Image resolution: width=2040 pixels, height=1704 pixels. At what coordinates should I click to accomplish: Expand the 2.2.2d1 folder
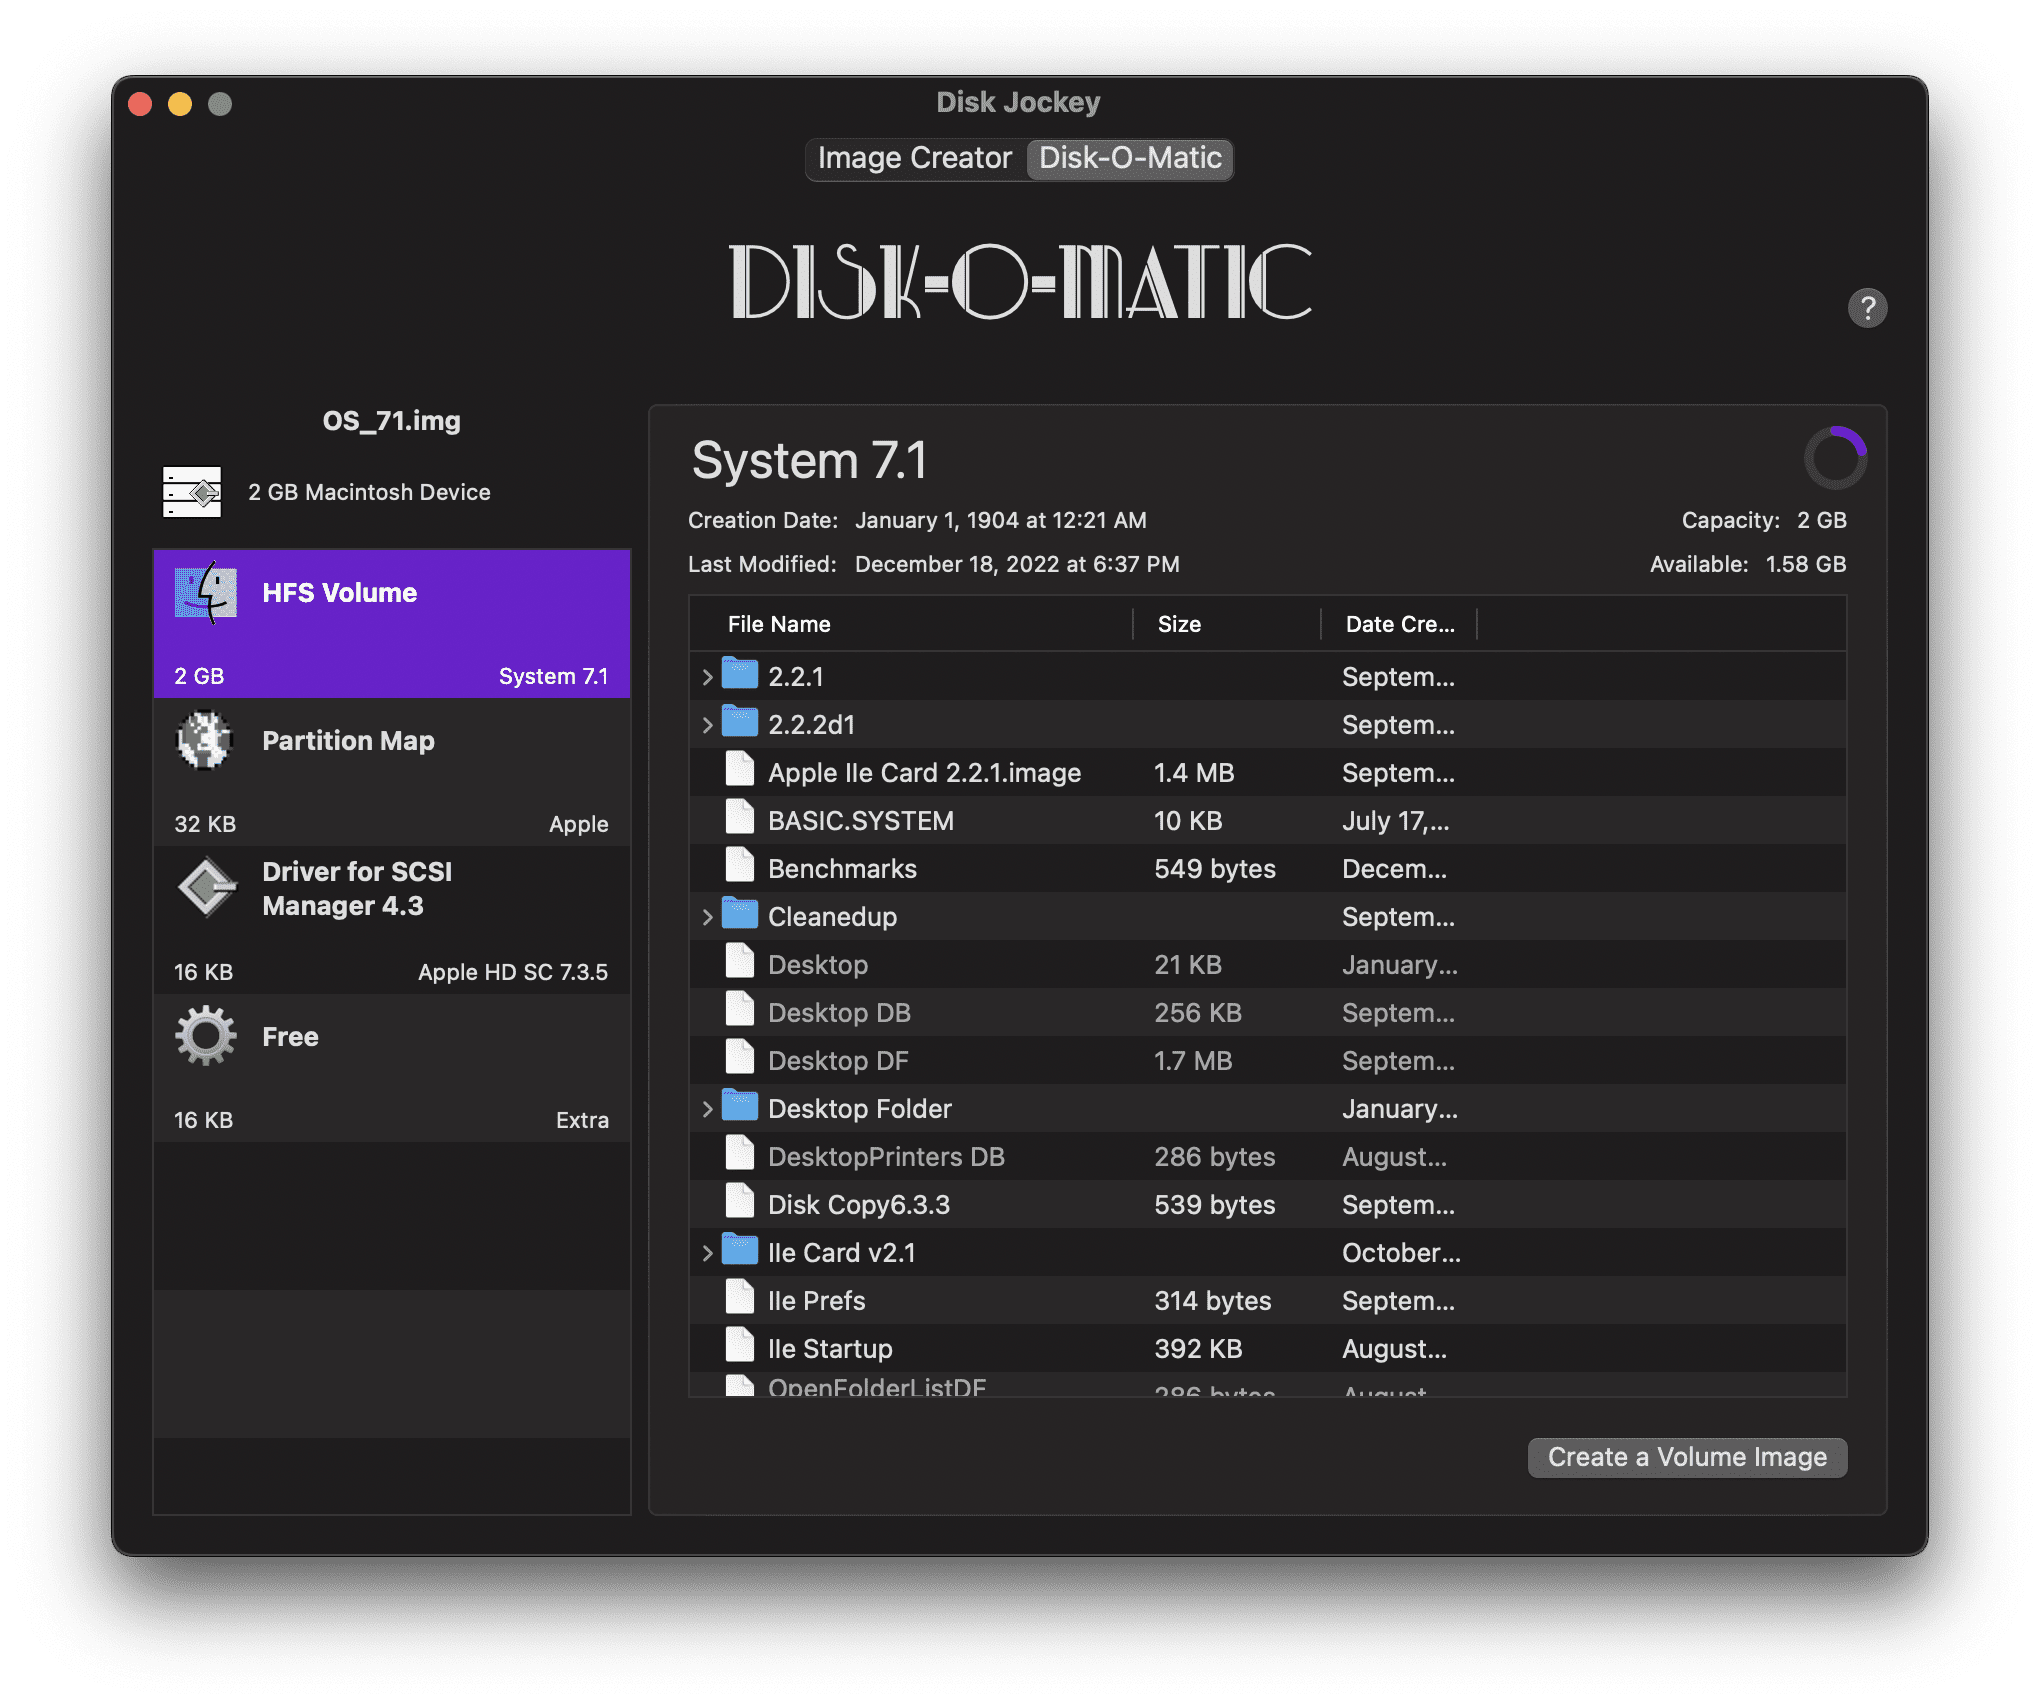click(707, 725)
